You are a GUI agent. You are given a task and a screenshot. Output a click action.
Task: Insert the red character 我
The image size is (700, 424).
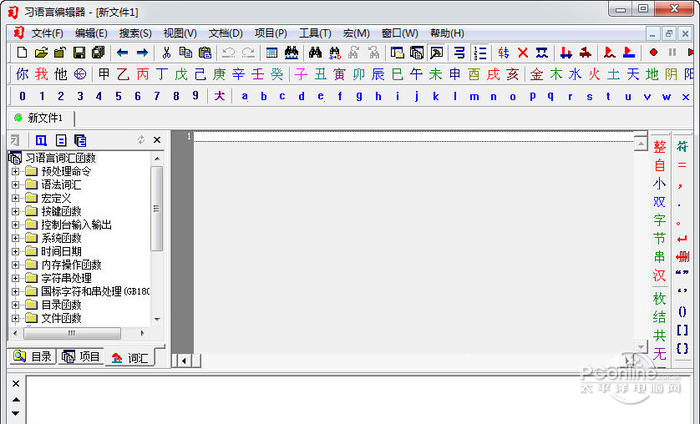coord(41,74)
